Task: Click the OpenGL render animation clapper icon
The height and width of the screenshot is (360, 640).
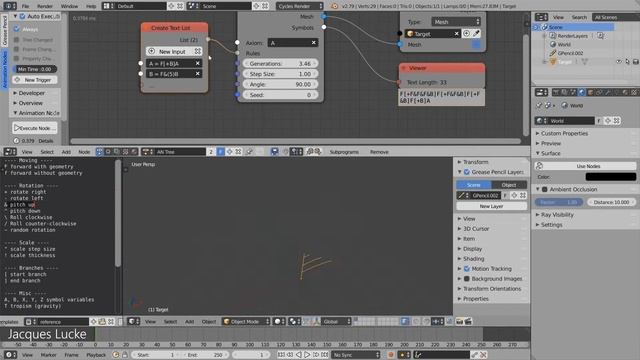Action: (x=468, y=321)
